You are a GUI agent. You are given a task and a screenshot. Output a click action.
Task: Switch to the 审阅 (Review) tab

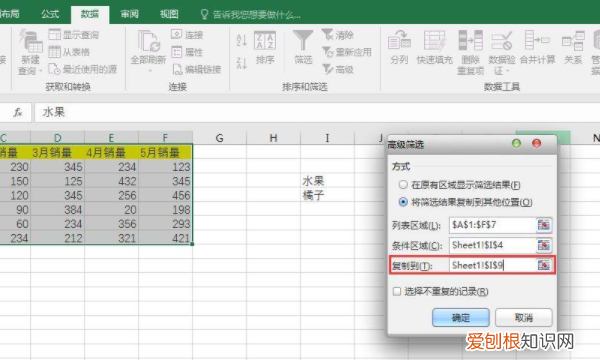[x=130, y=14]
